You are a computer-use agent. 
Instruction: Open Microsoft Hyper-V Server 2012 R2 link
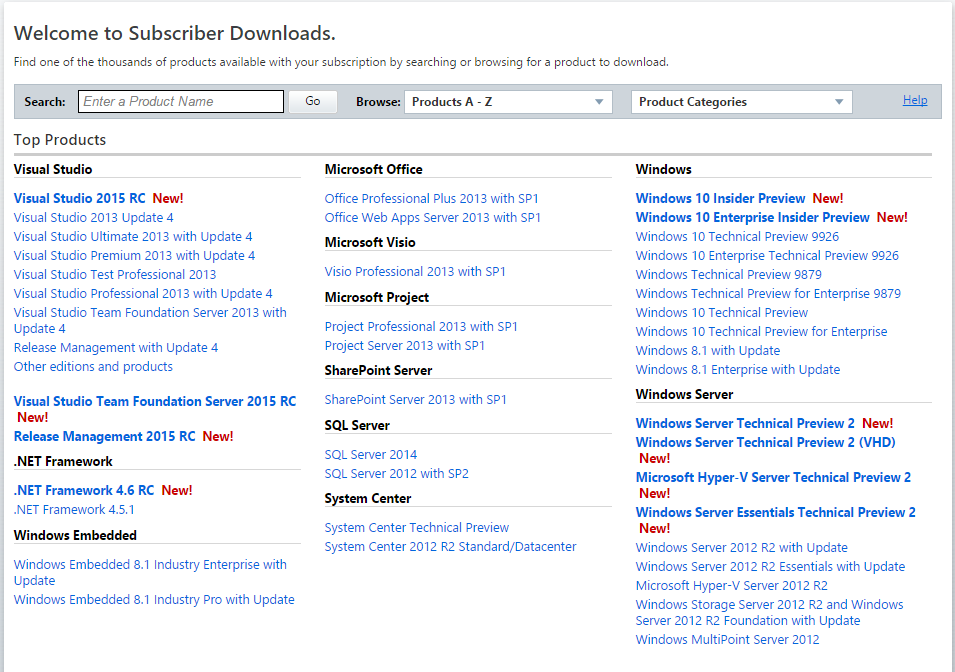(x=731, y=585)
